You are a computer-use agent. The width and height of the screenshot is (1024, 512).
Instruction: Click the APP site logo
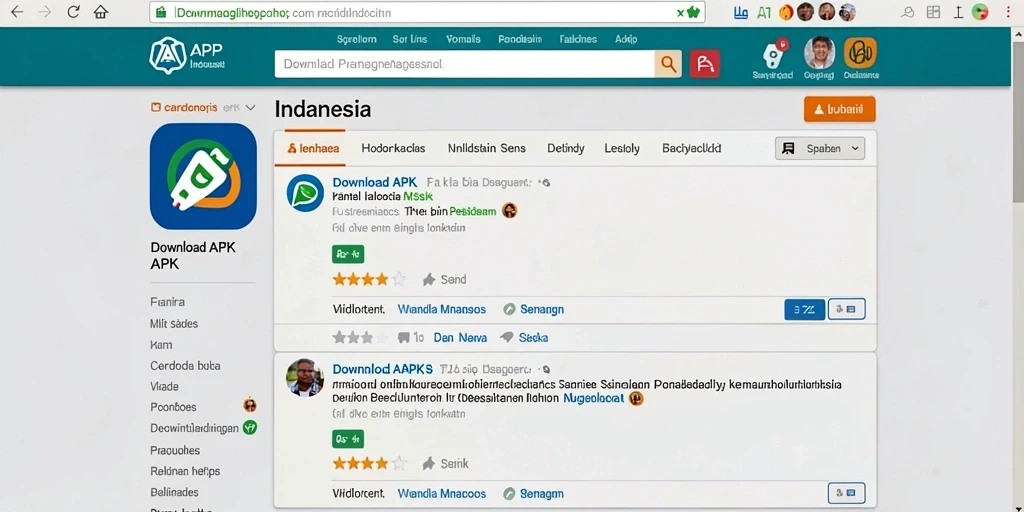pyautogui.click(x=187, y=56)
